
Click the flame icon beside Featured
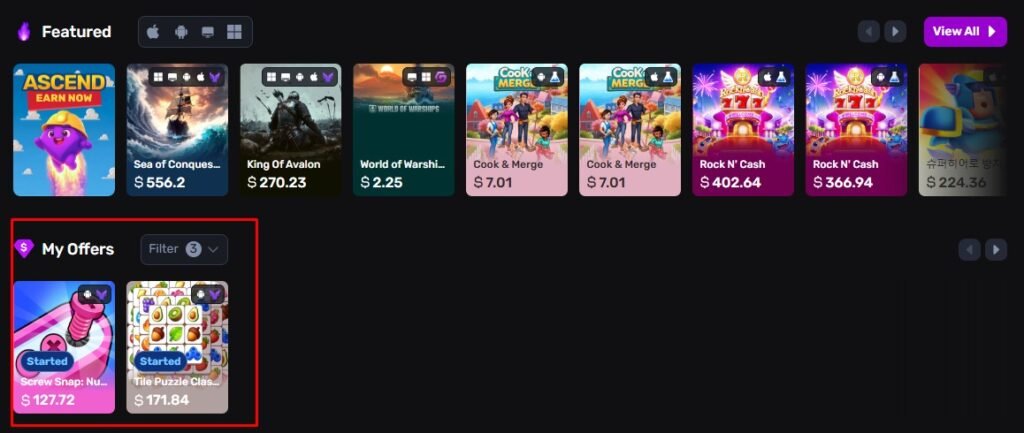pos(24,31)
